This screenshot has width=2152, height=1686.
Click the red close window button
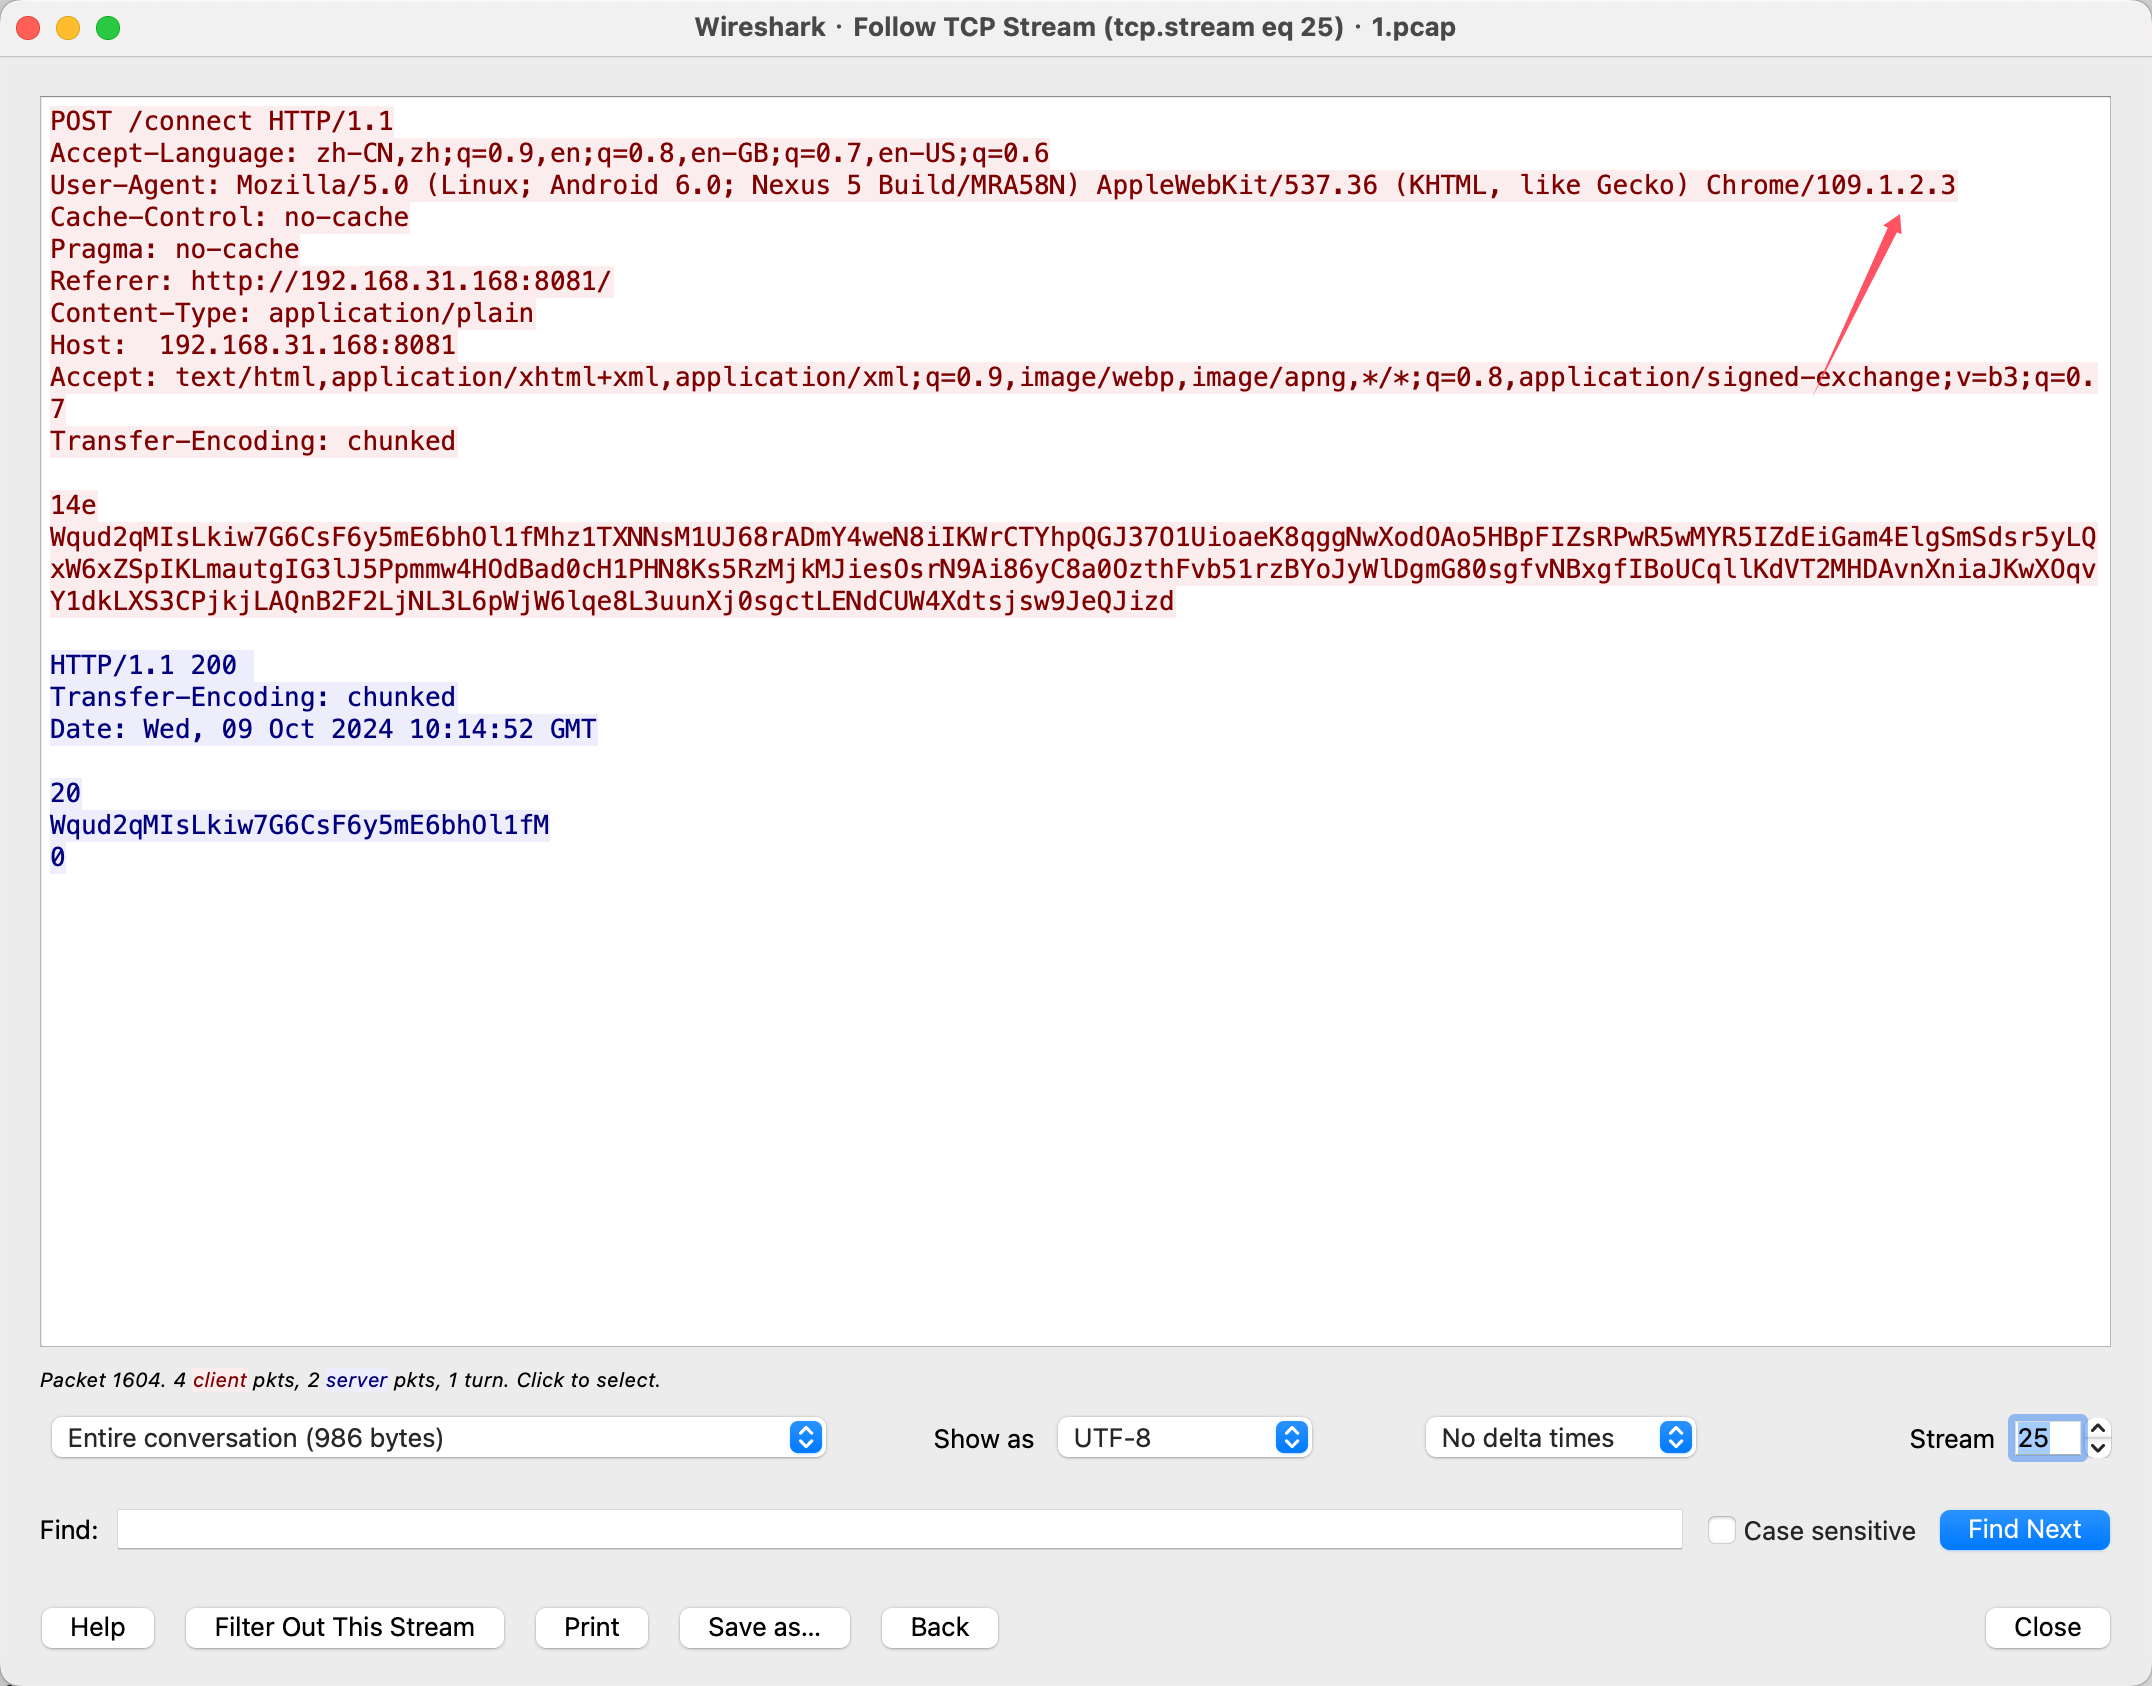(28, 28)
